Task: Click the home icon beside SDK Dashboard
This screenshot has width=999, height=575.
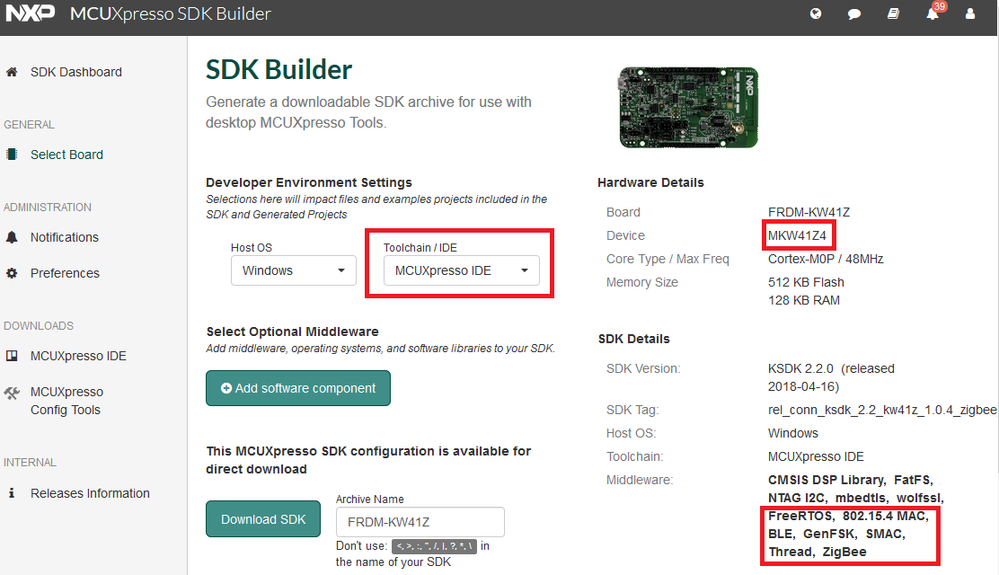Action: click(11, 72)
